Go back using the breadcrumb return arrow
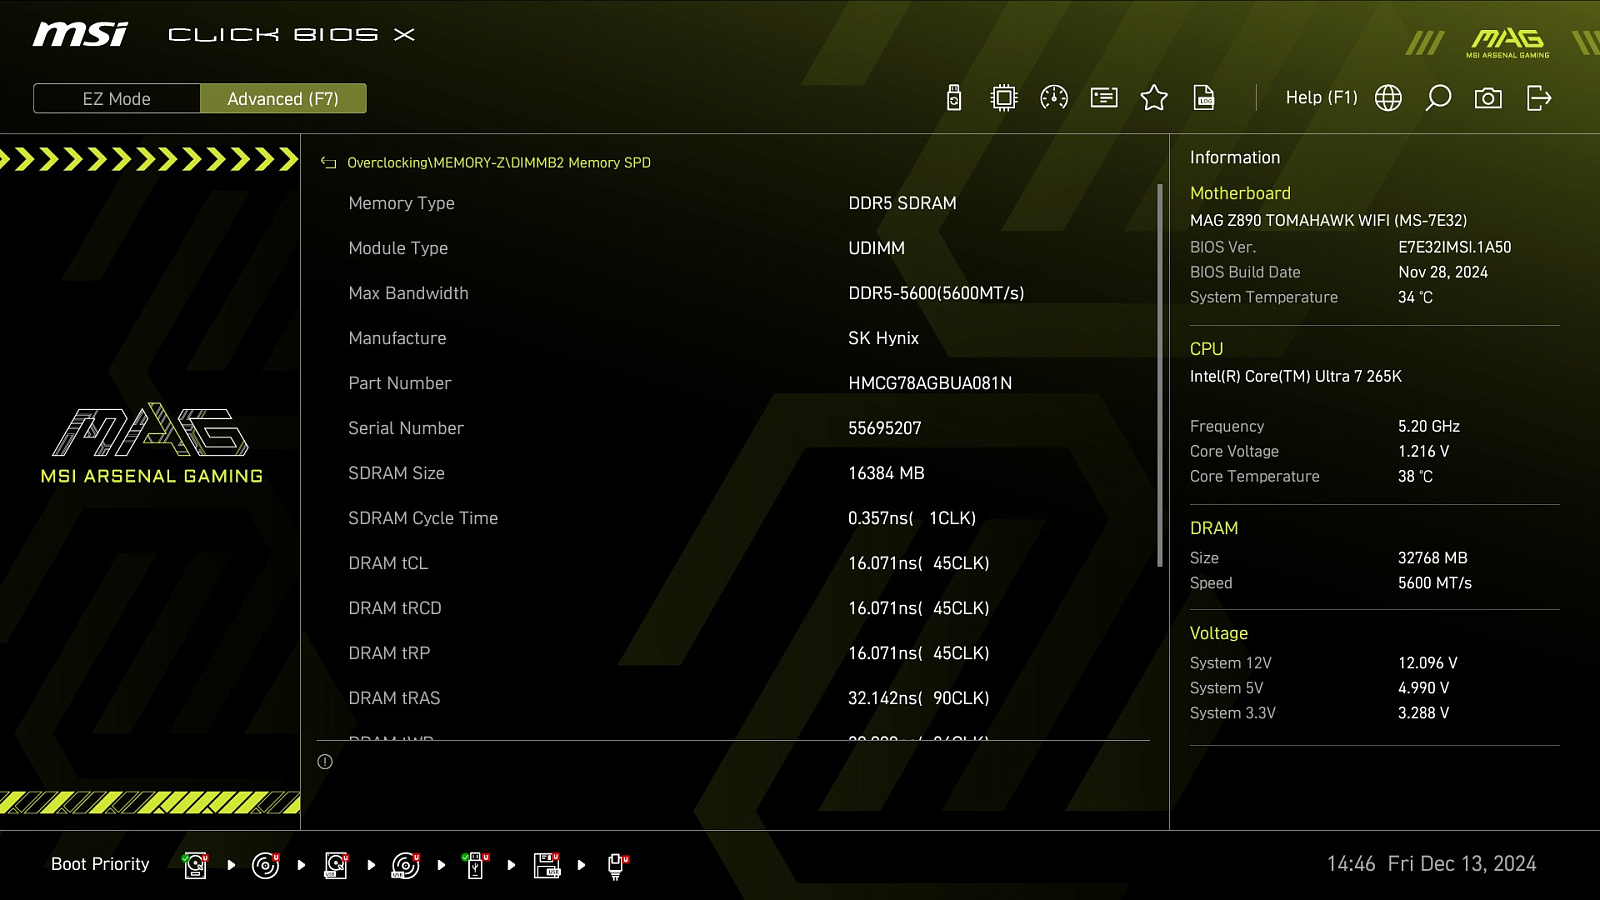The height and width of the screenshot is (900, 1600). (x=328, y=162)
